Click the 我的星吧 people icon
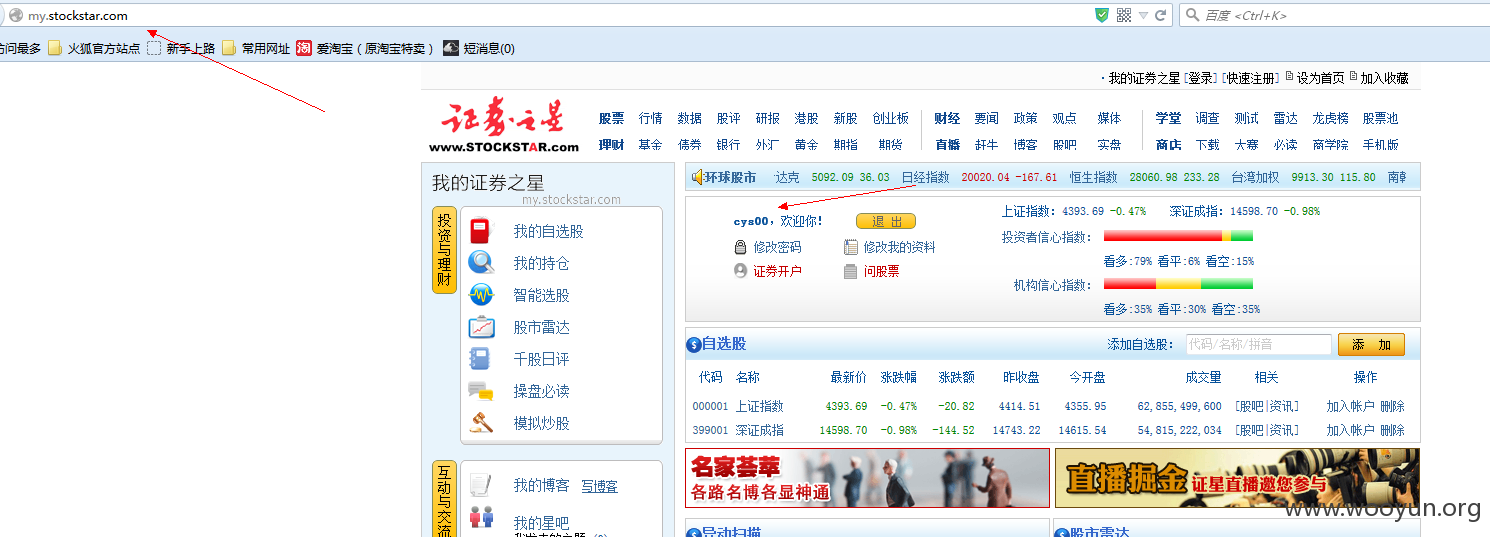This screenshot has width=1490, height=537. coord(481,517)
